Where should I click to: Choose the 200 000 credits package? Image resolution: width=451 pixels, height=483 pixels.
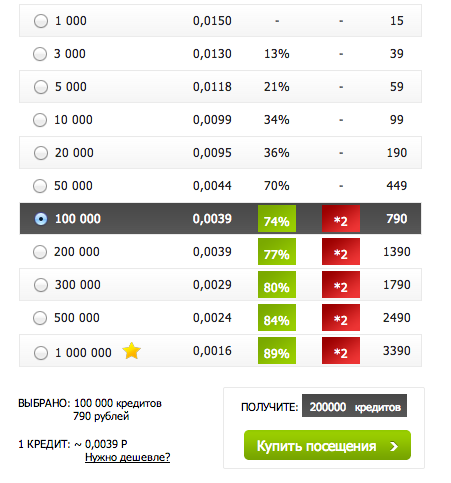point(40,252)
